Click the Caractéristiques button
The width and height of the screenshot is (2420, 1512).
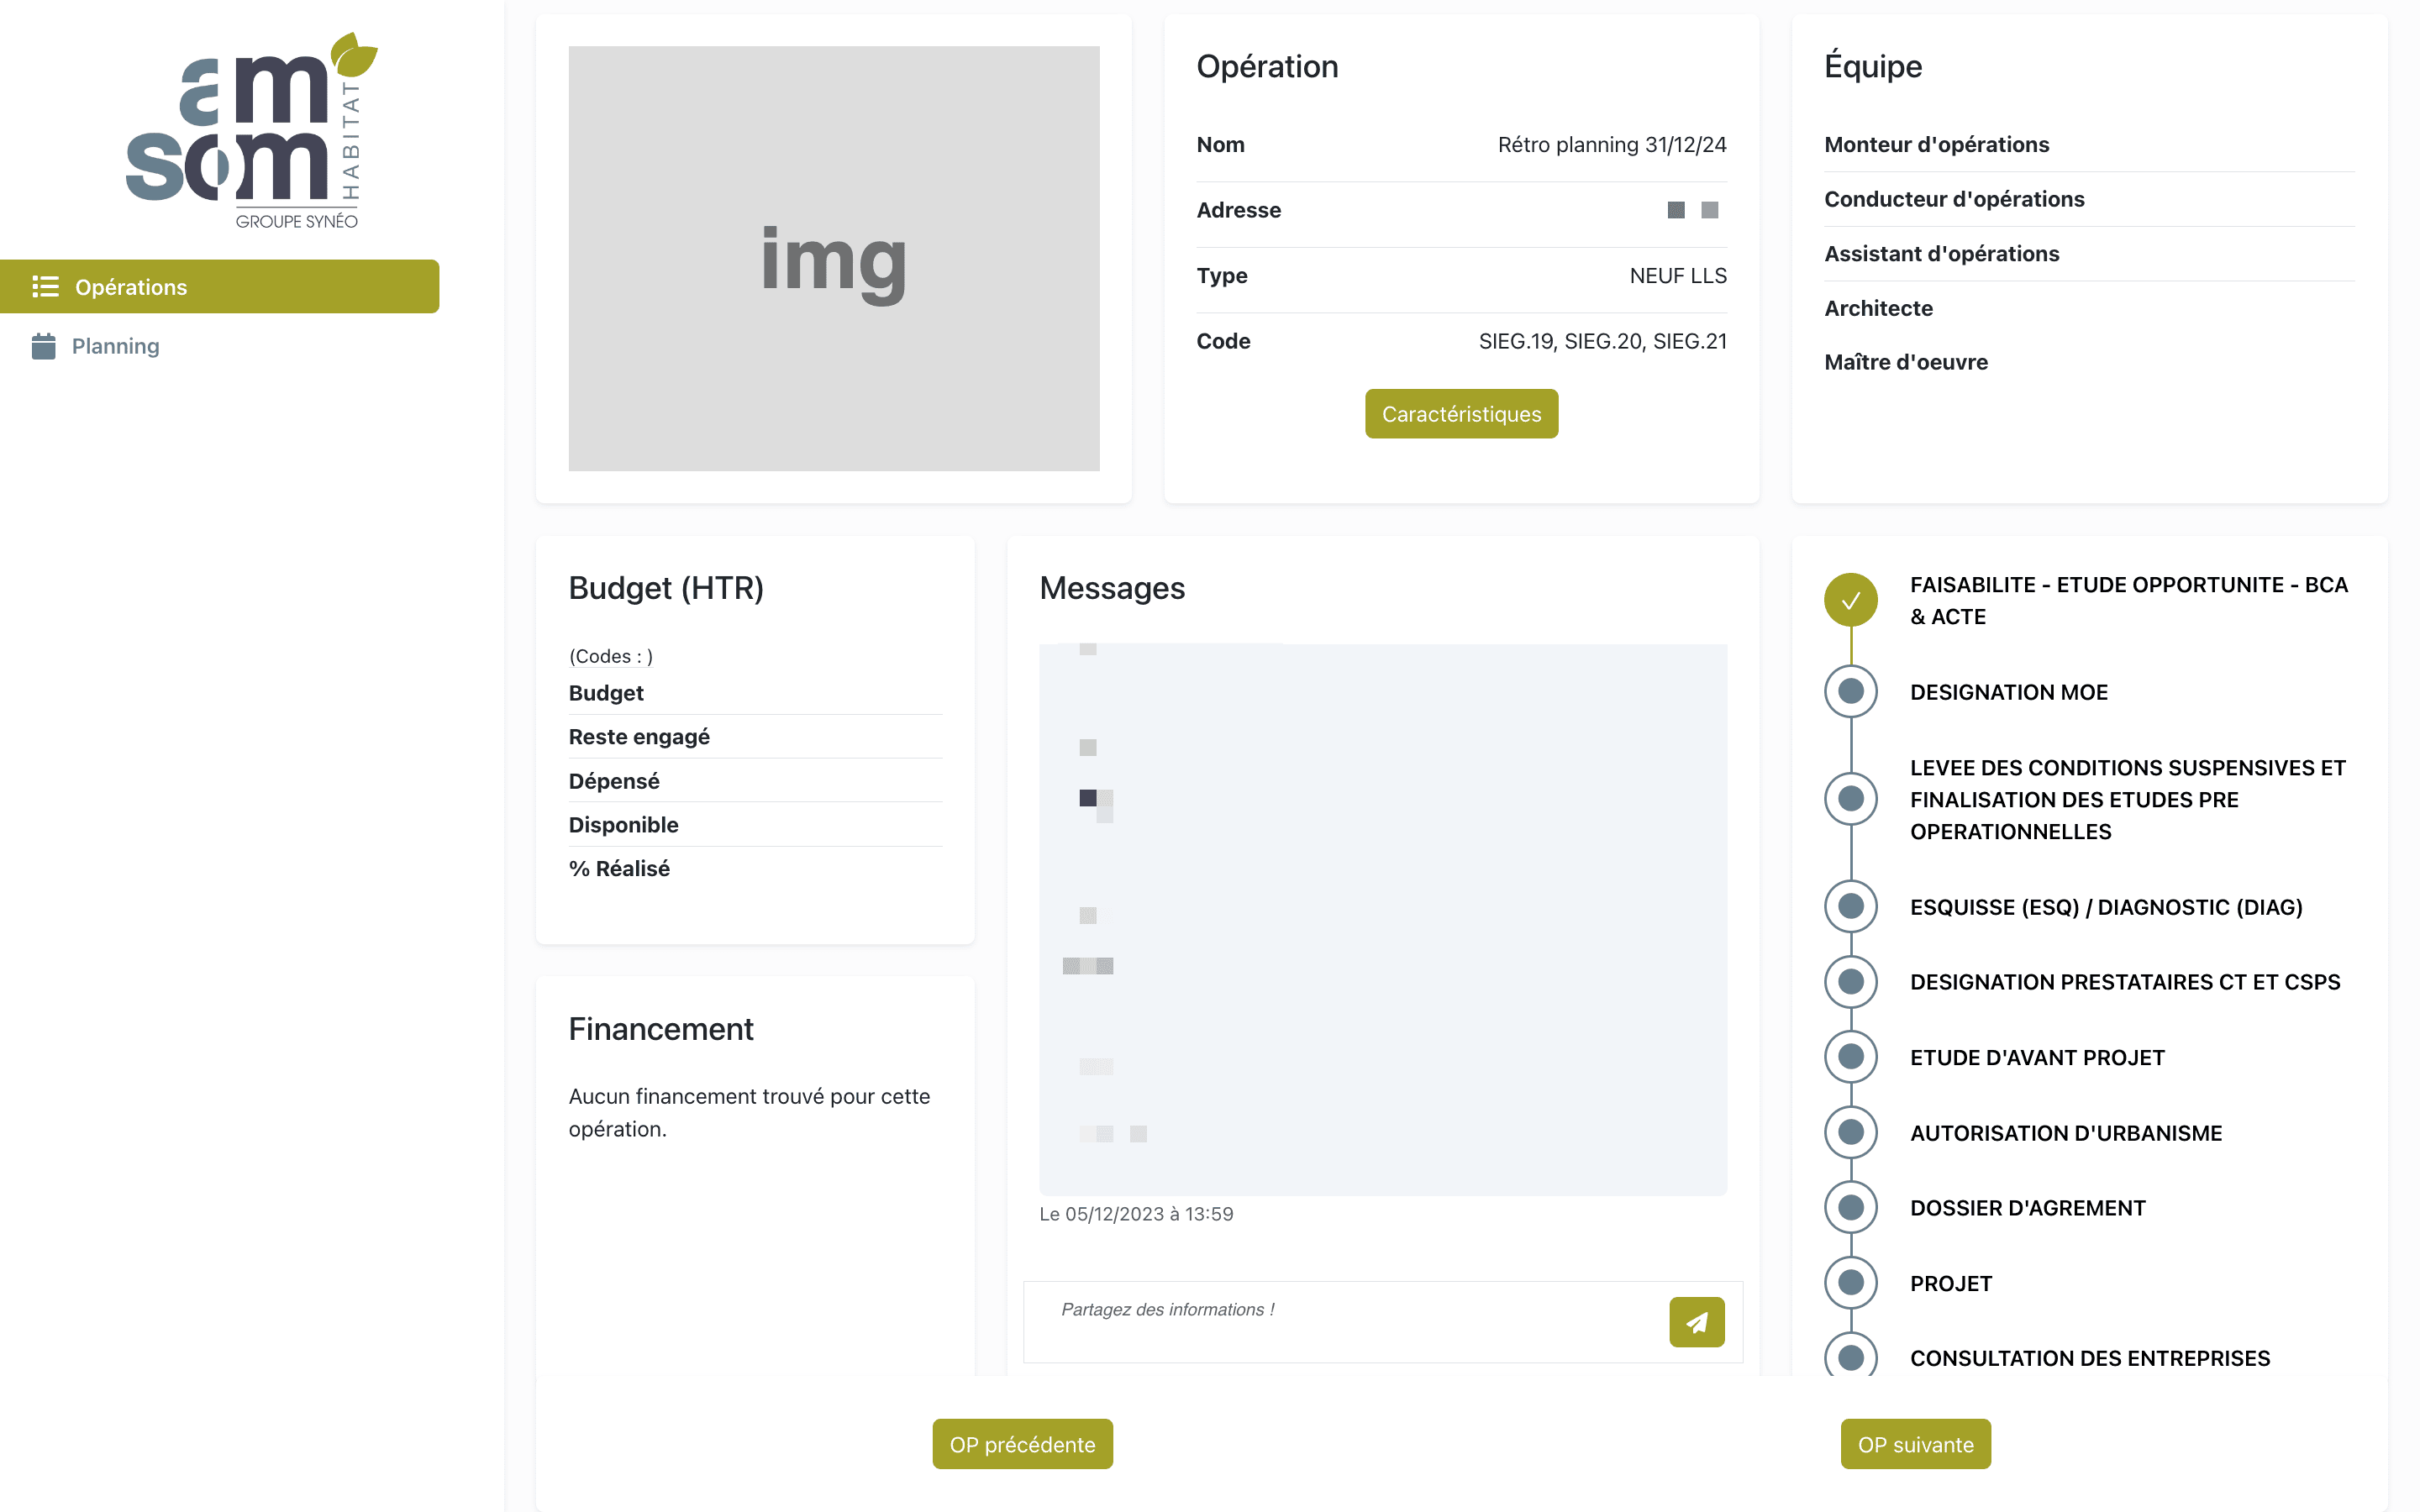click(x=1461, y=414)
